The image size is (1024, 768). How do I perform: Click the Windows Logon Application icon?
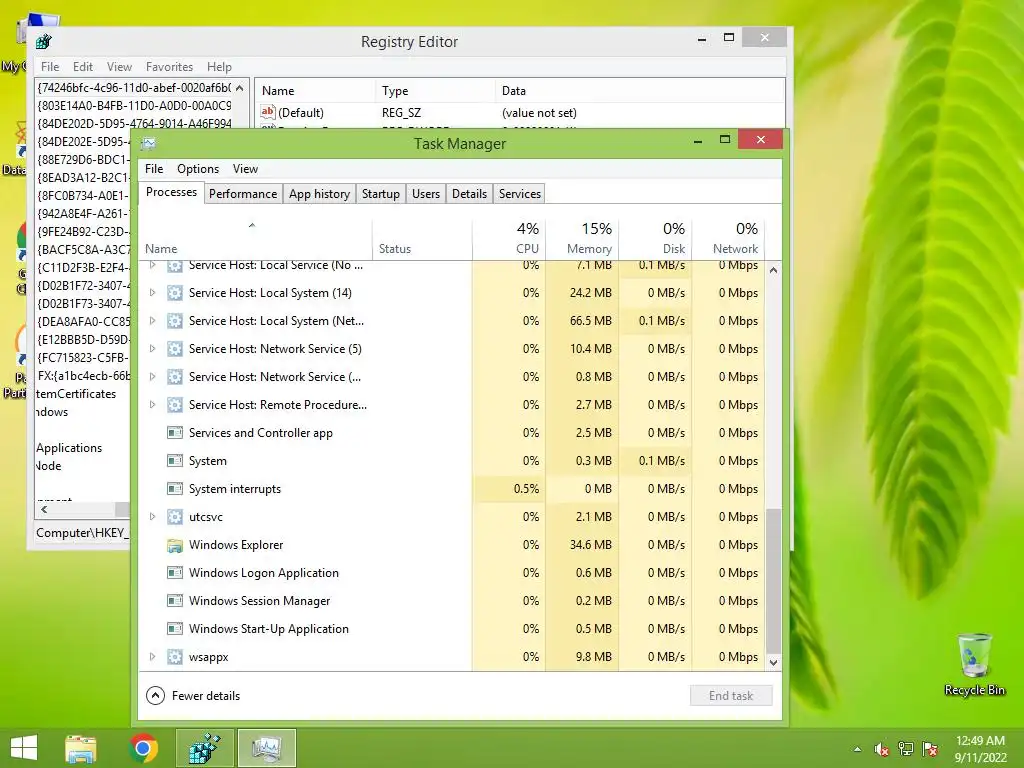click(174, 573)
